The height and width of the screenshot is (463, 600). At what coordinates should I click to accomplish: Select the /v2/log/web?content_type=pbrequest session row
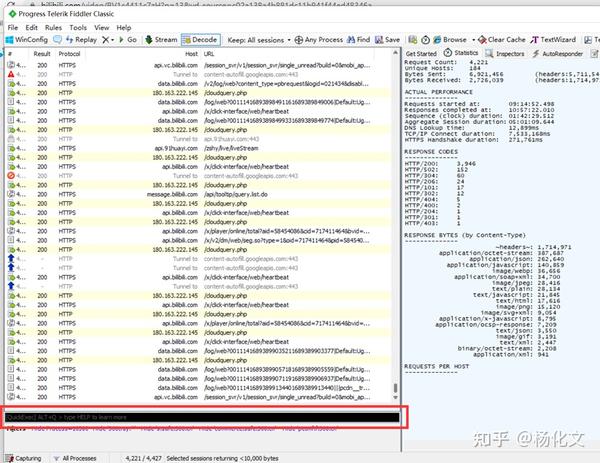tap(198, 83)
